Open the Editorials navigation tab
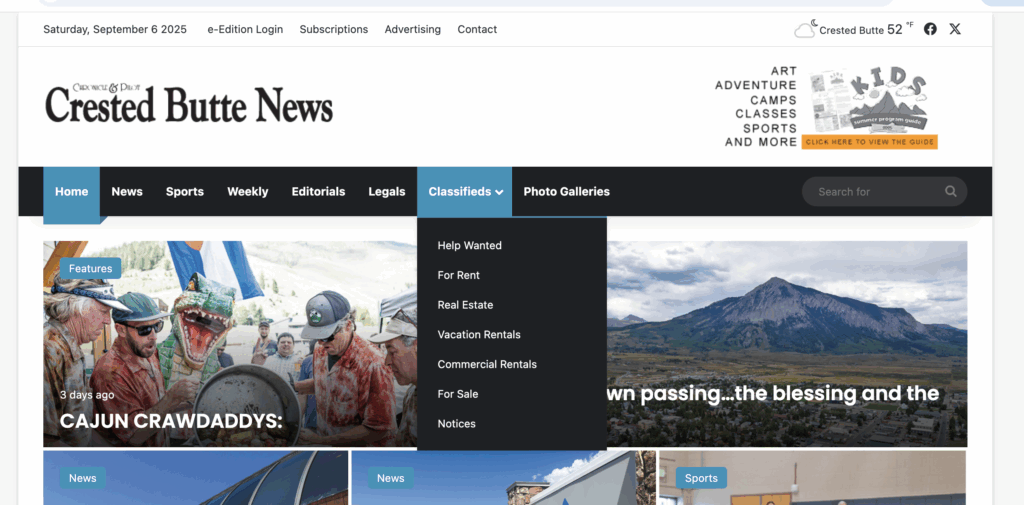The image size is (1024, 505). [x=318, y=192]
